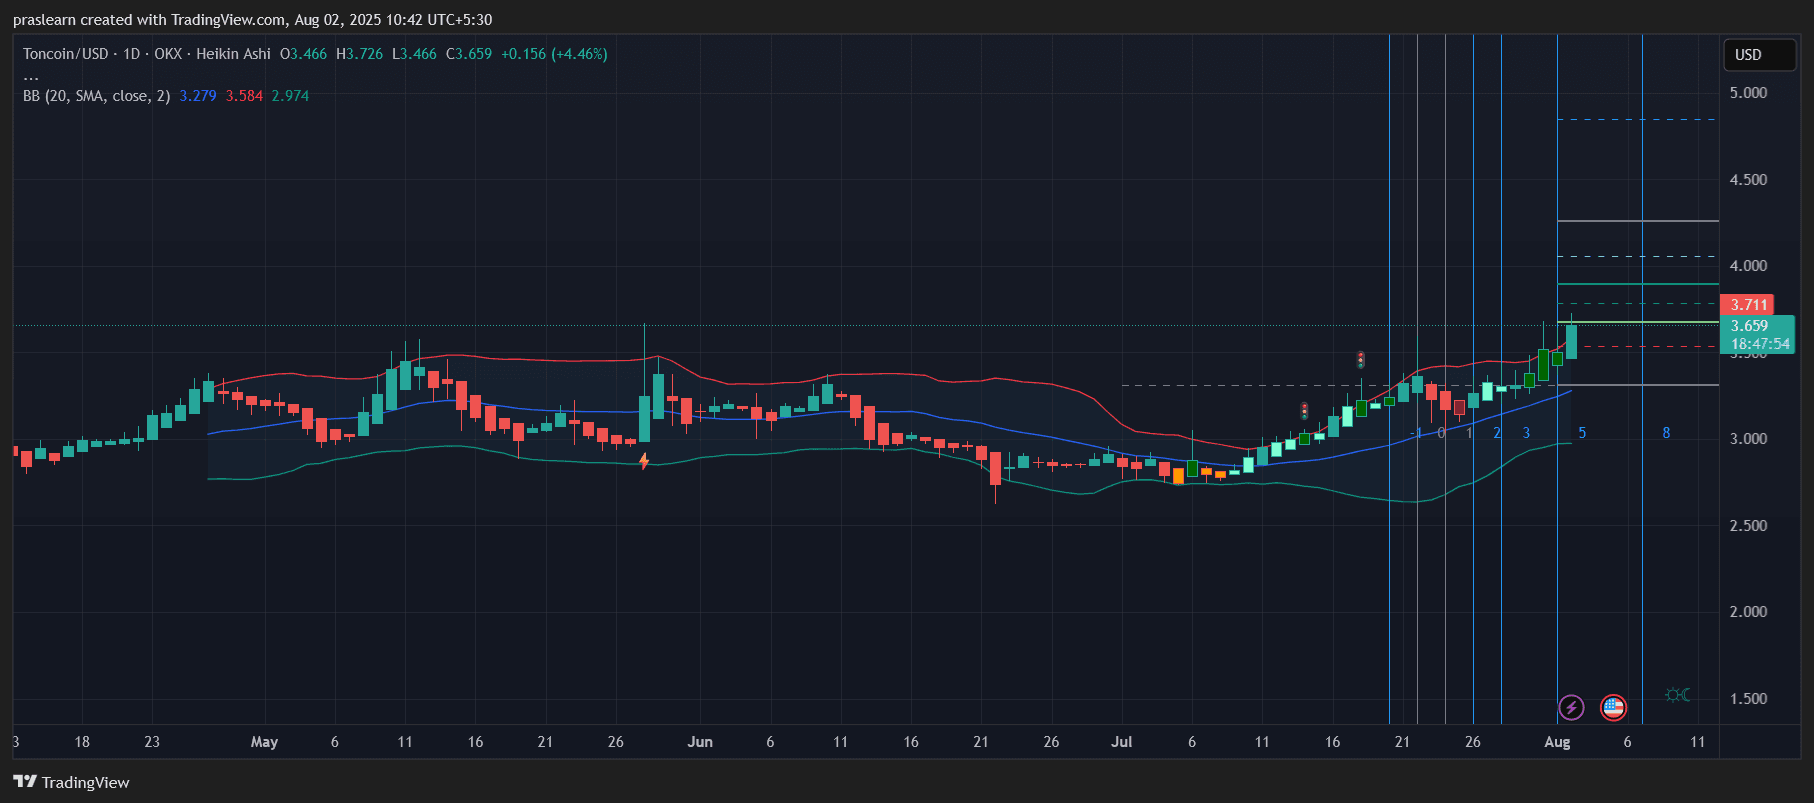Select the BB (20, SMA, close, 2) indicator
Viewport: 1814px width, 803px height.
(96, 96)
